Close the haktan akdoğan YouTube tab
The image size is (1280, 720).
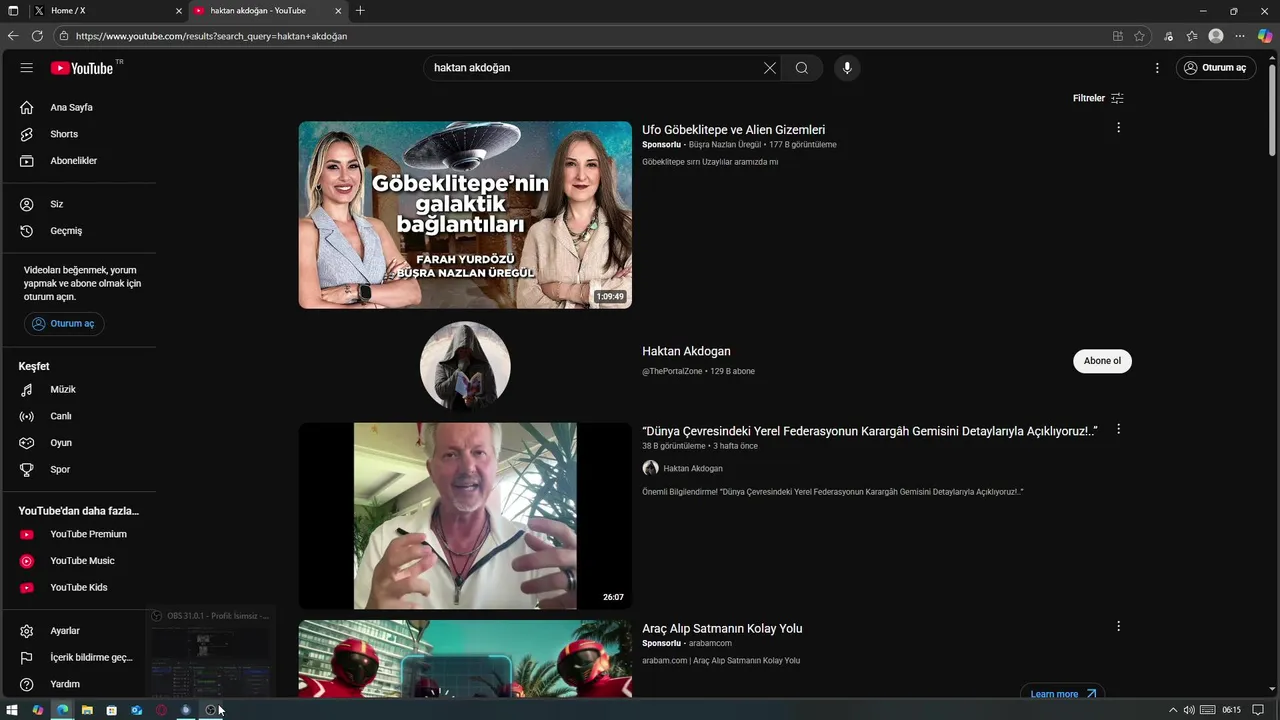coord(338,11)
